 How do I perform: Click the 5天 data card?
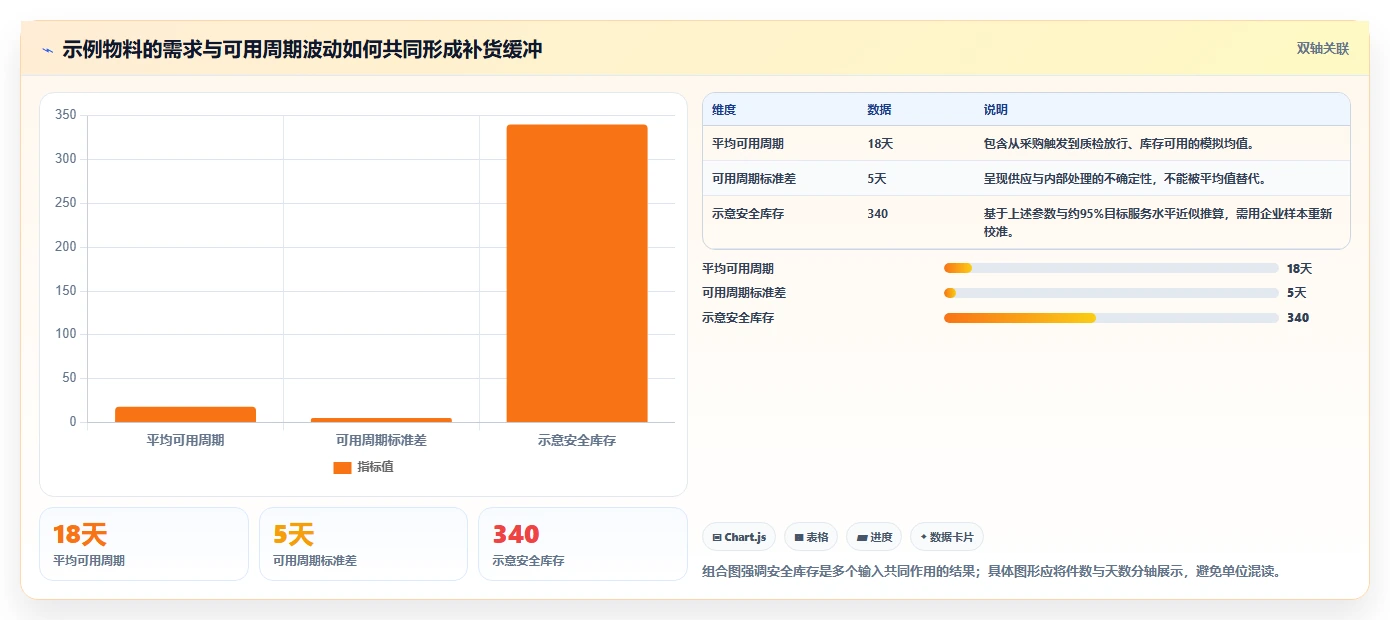click(x=363, y=544)
